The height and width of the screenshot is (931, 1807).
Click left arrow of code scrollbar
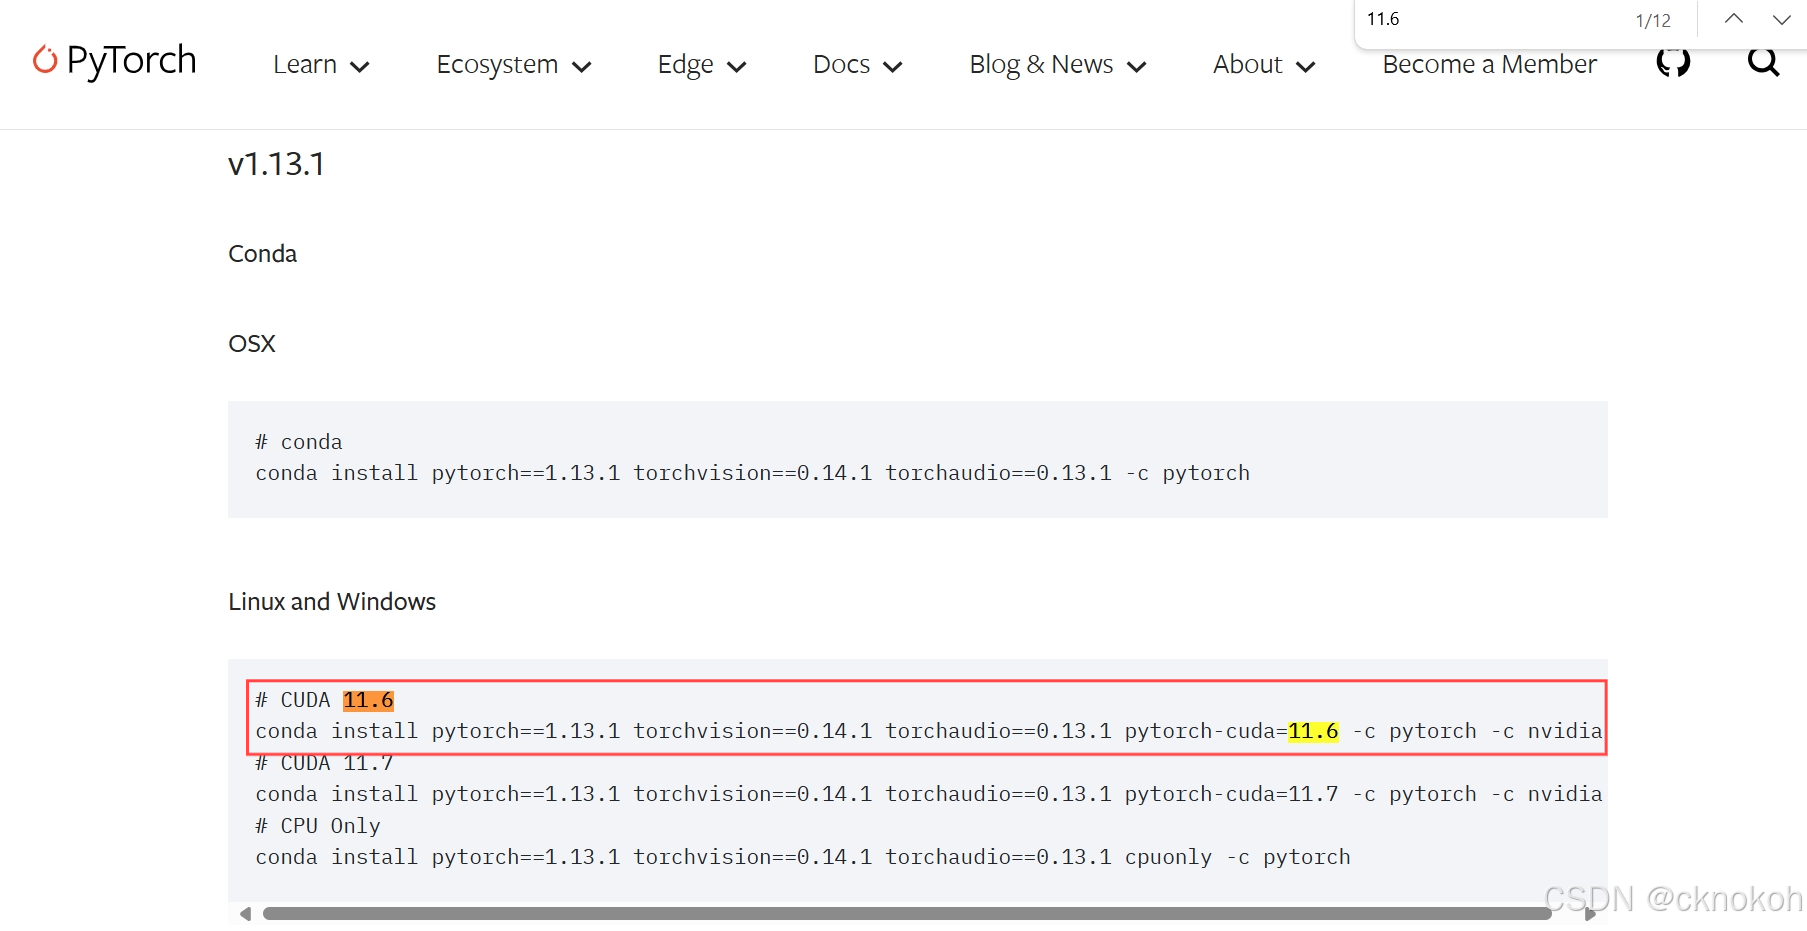245,914
